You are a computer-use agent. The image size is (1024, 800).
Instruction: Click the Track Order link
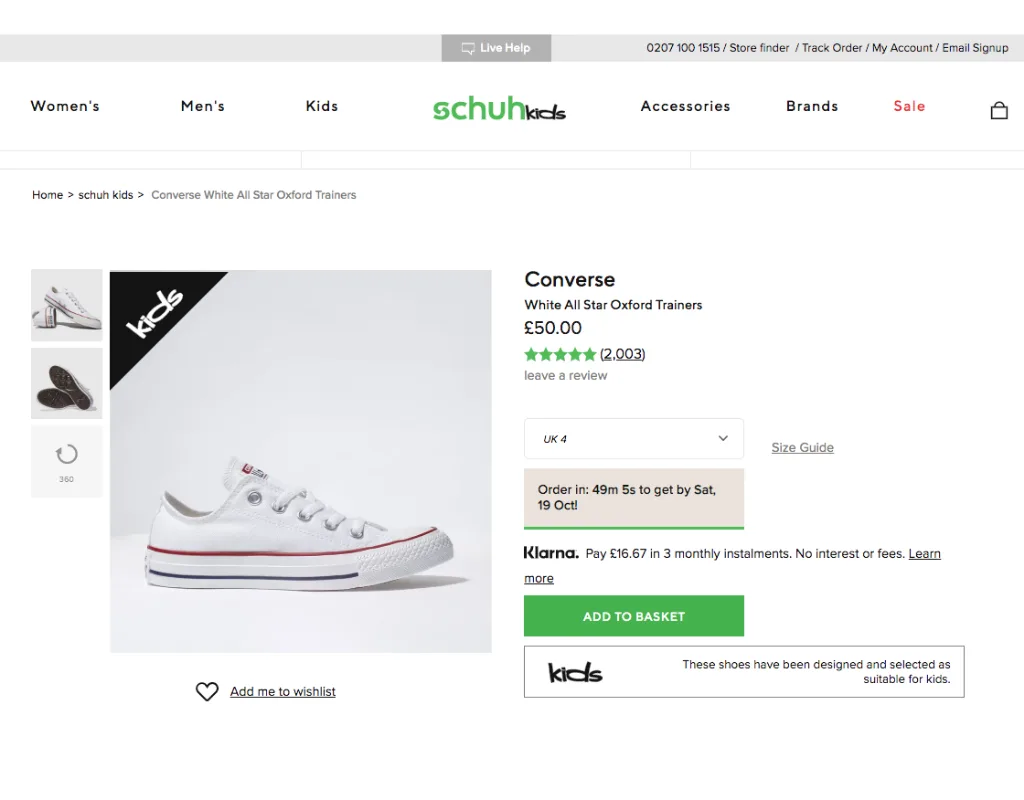[x=832, y=48]
